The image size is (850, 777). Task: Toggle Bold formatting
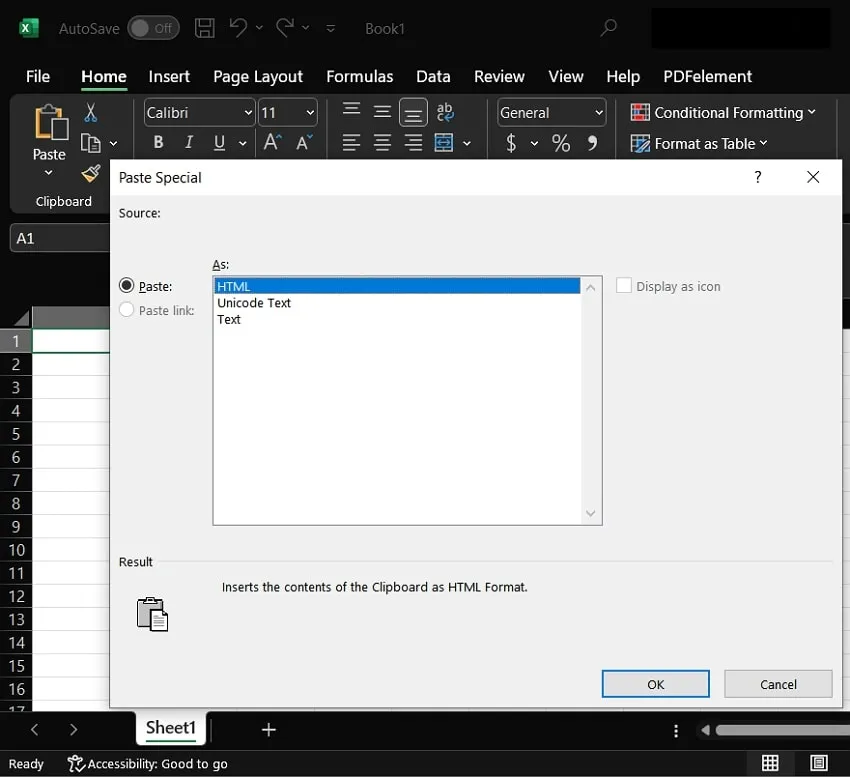pyautogui.click(x=158, y=143)
